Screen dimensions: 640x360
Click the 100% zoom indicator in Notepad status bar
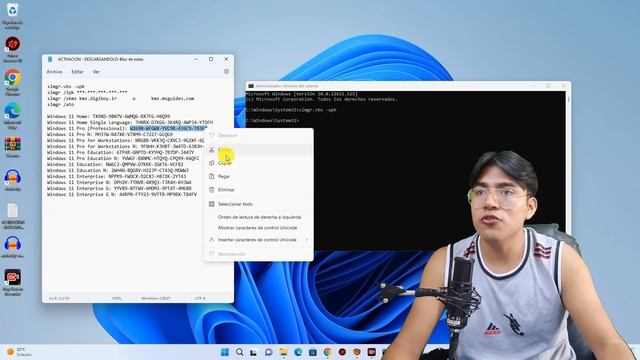pyautogui.click(x=117, y=298)
